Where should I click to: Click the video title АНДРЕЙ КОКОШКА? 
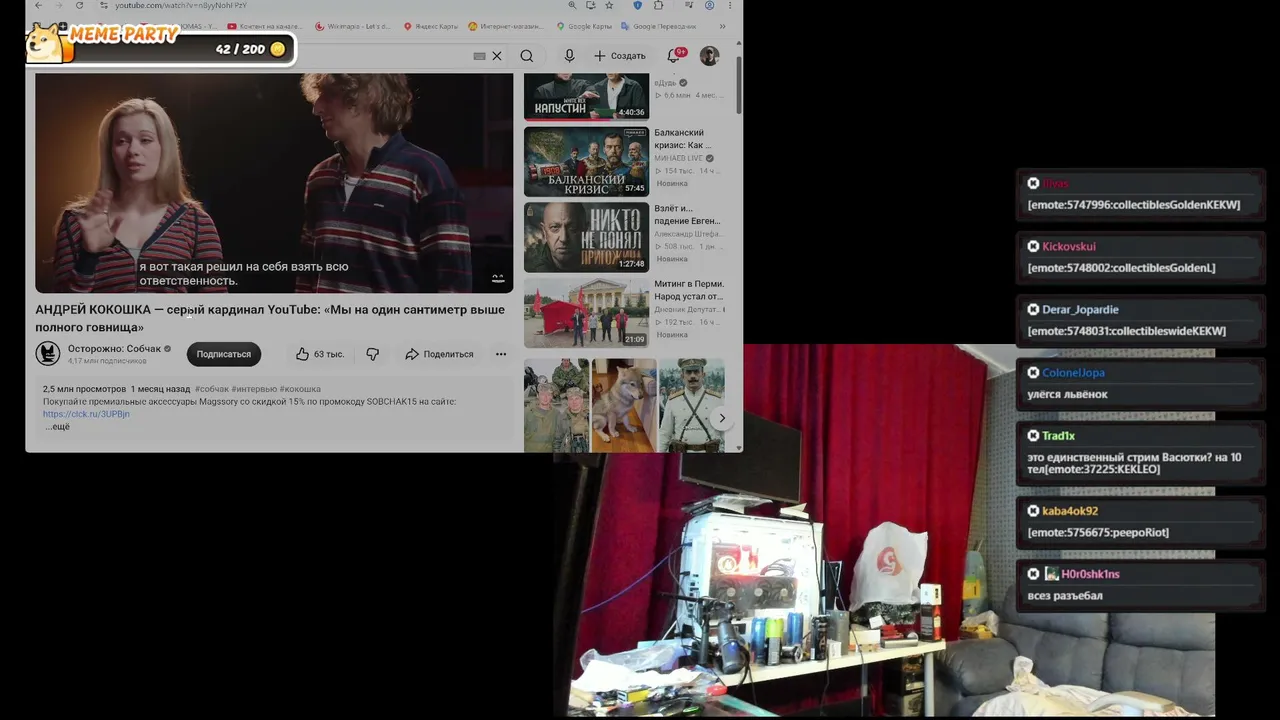click(270, 318)
